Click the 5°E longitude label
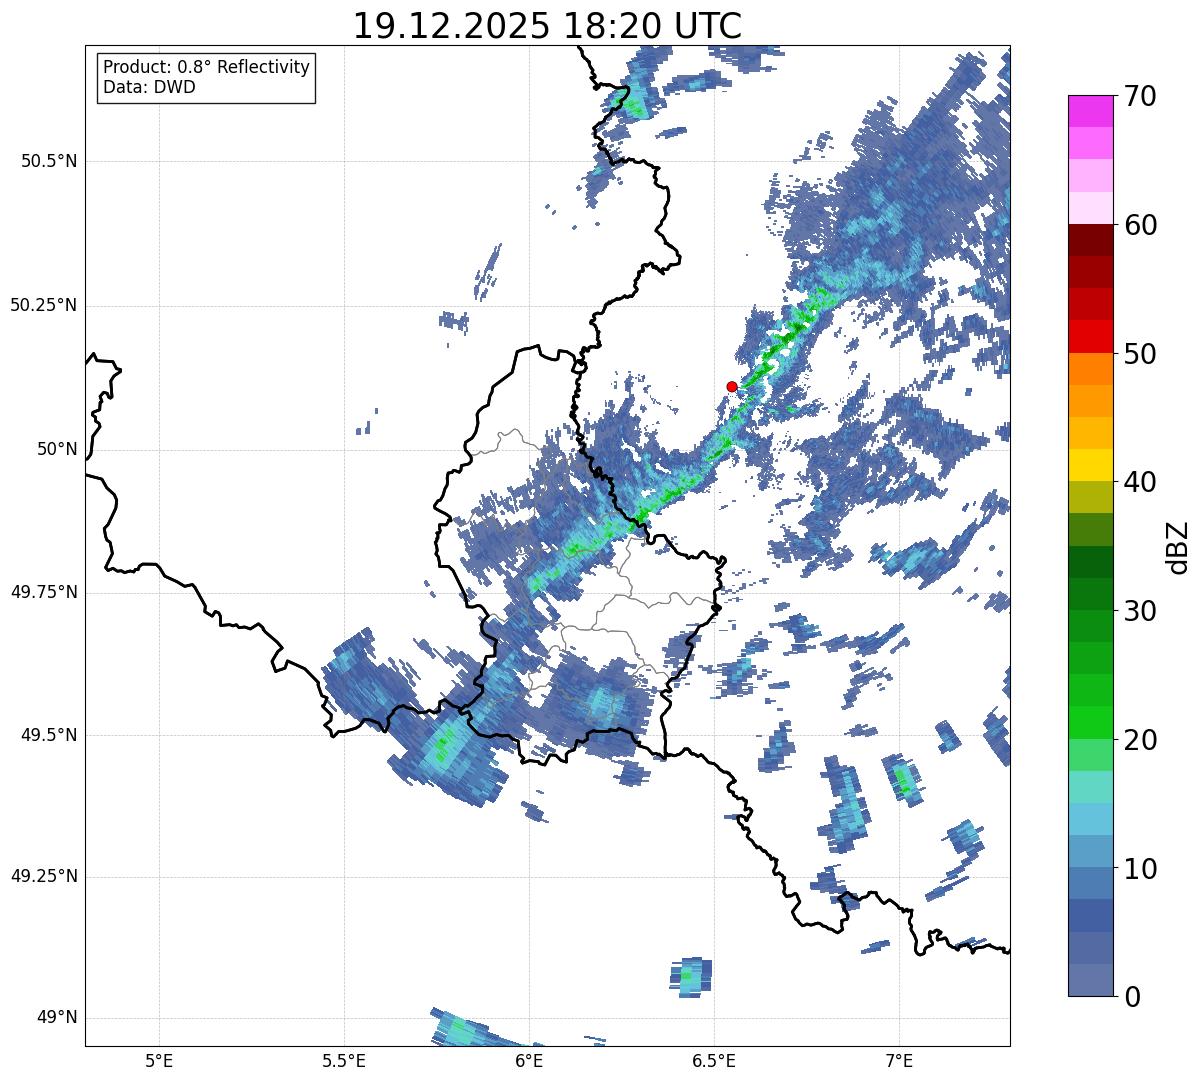Viewport: 1202px width, 1081px height. pyautogui.click(x=159, y=1060)
